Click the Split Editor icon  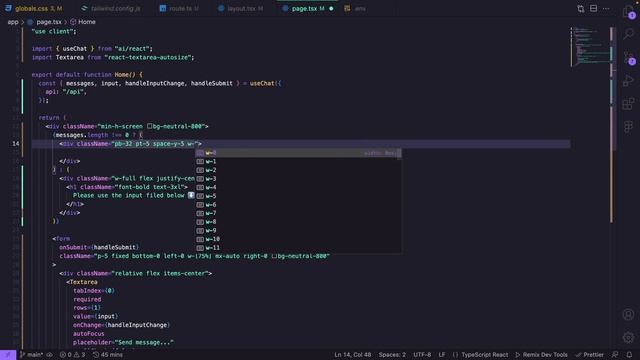tap(593, 9)
